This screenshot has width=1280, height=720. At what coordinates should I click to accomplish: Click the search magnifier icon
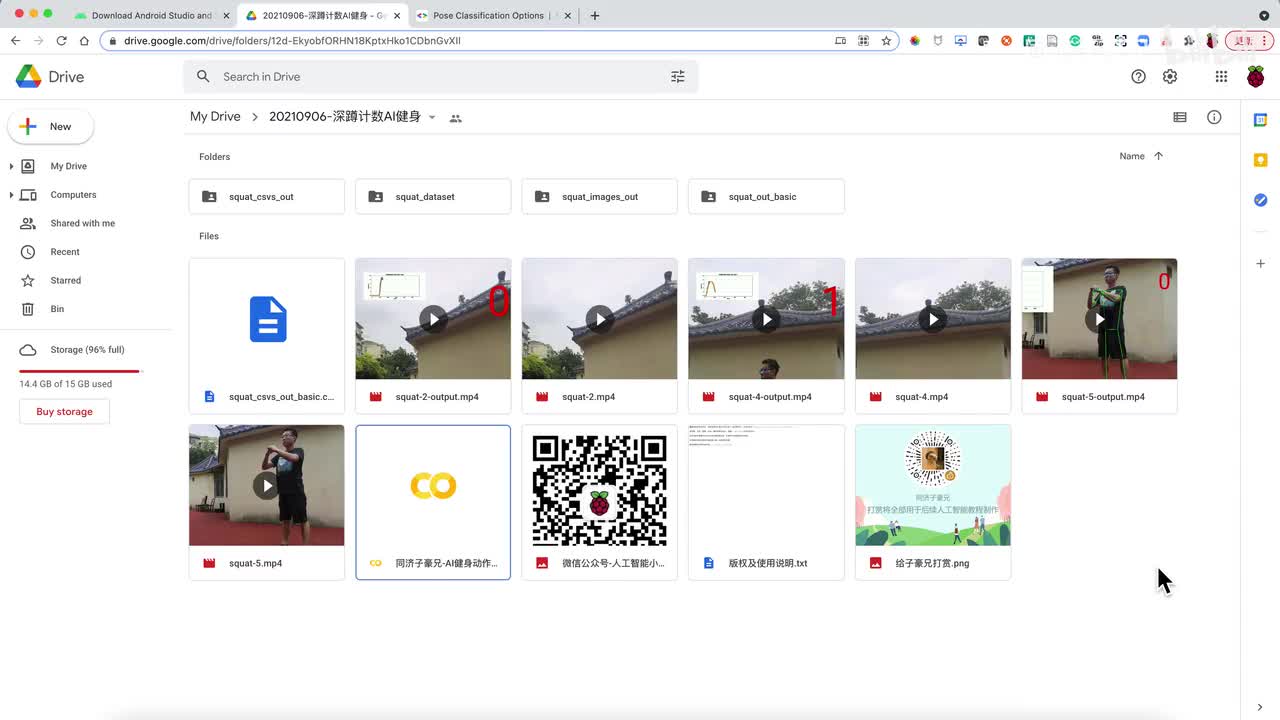[x=203, y=76]
